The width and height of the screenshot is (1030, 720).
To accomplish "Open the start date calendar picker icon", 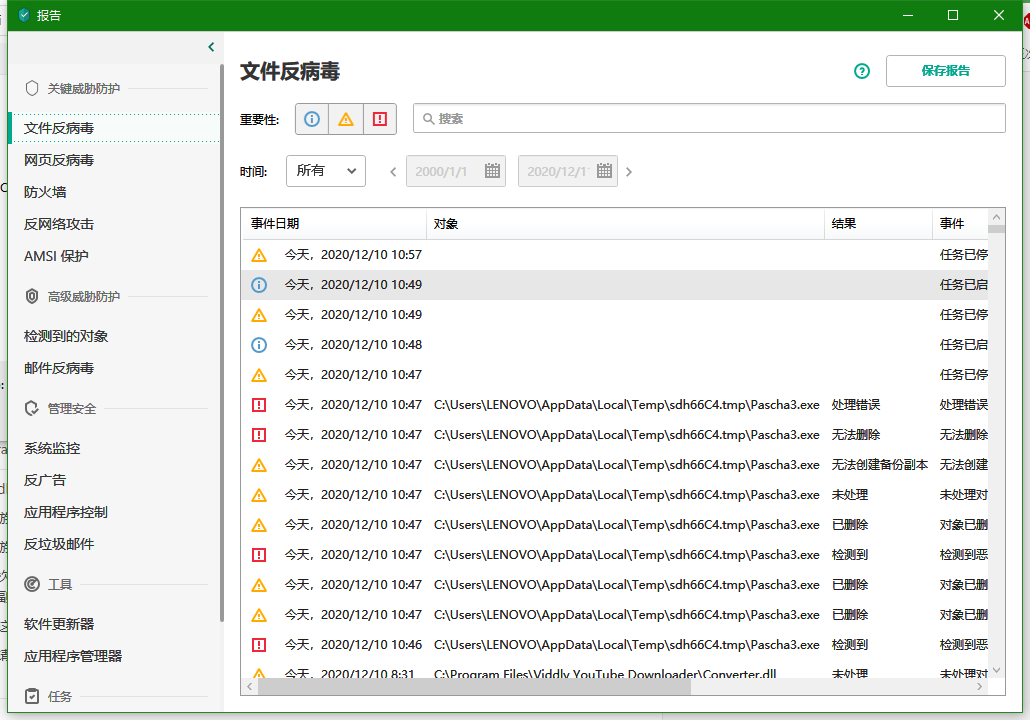I will point(492,171).
